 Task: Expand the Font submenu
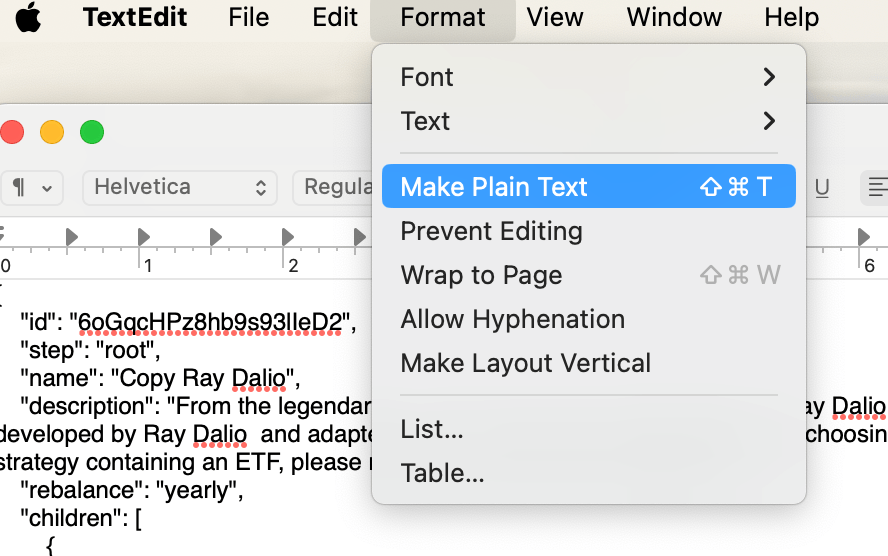pyautogui.click(x=588, y=77)
